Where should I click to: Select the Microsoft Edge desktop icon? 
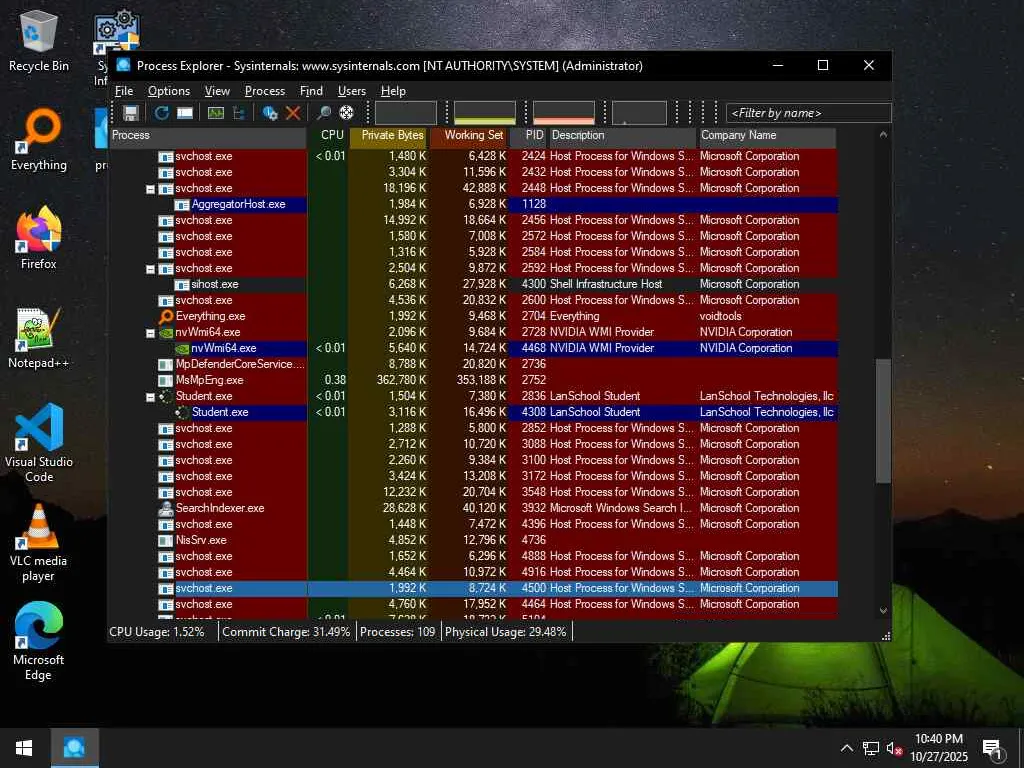tap(39, 642)
